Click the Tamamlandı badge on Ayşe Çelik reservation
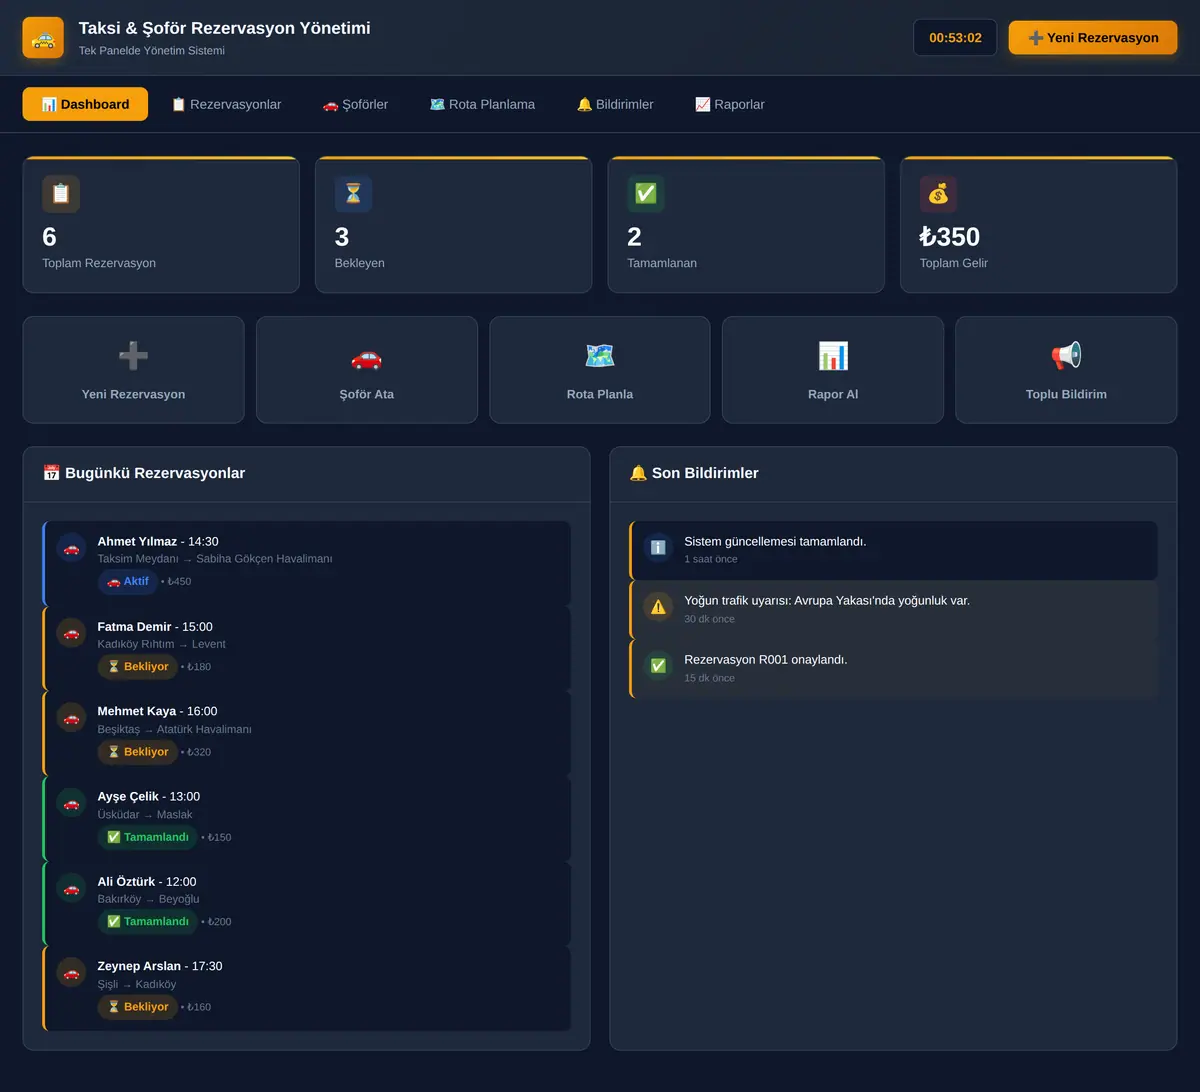 coord(148,837)
